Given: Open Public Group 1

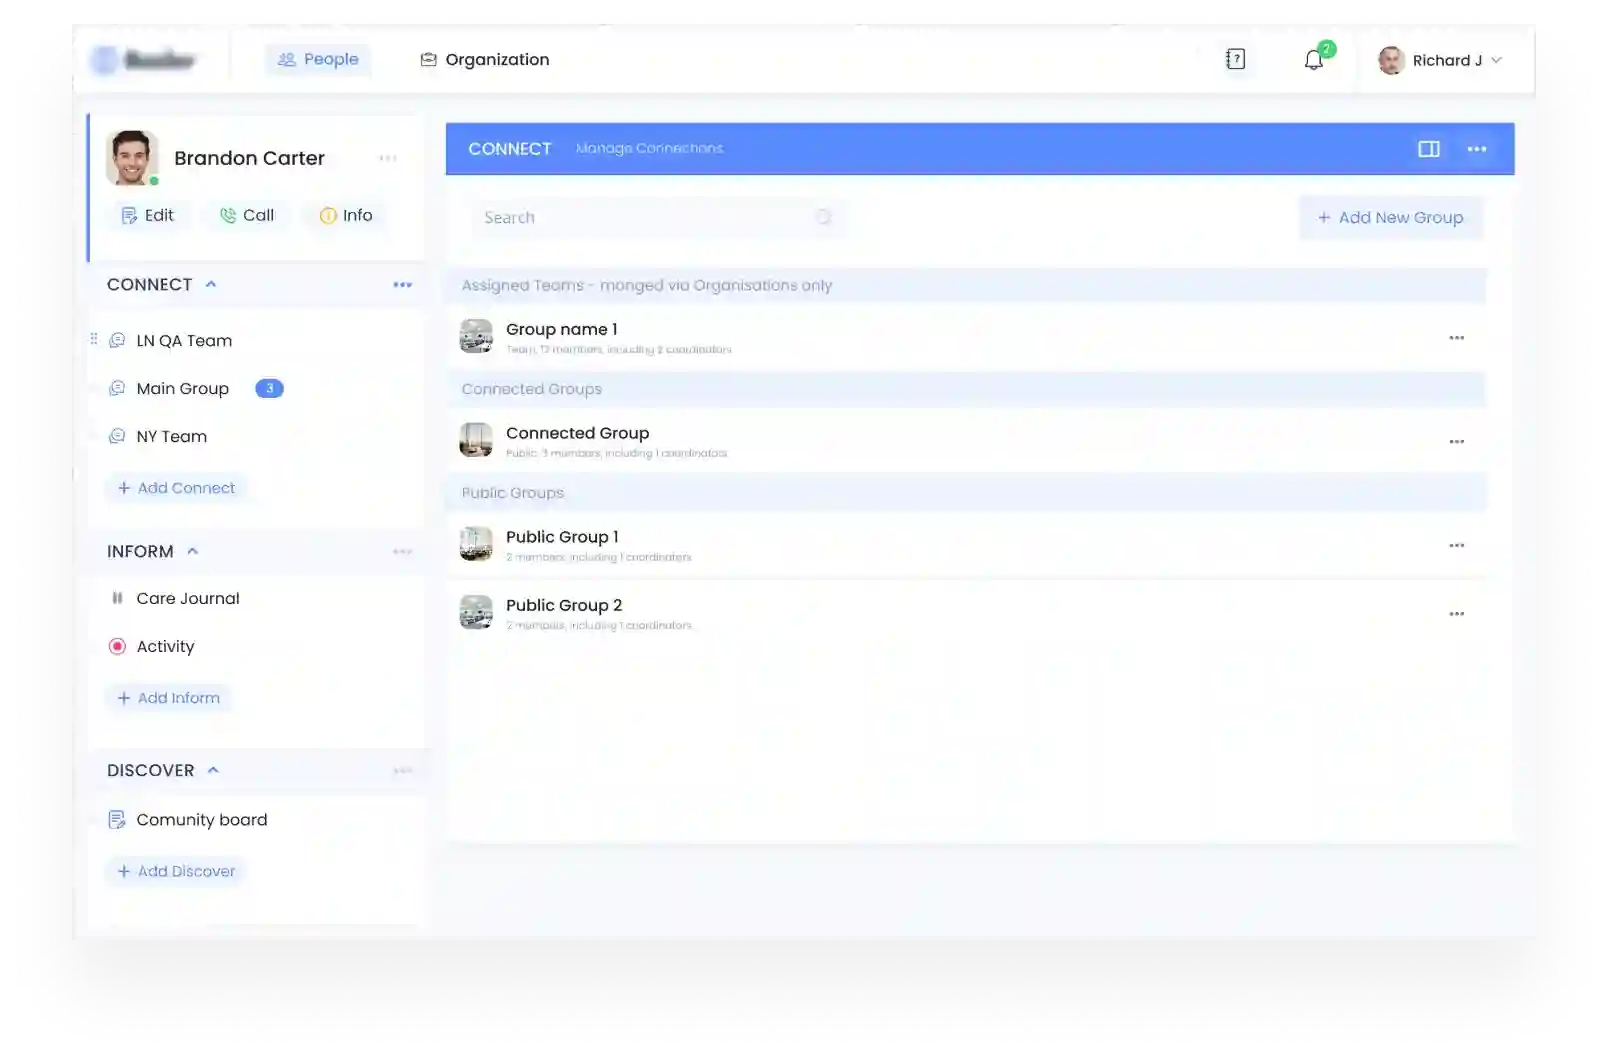Looking at the screenshot, I should 562,537.
